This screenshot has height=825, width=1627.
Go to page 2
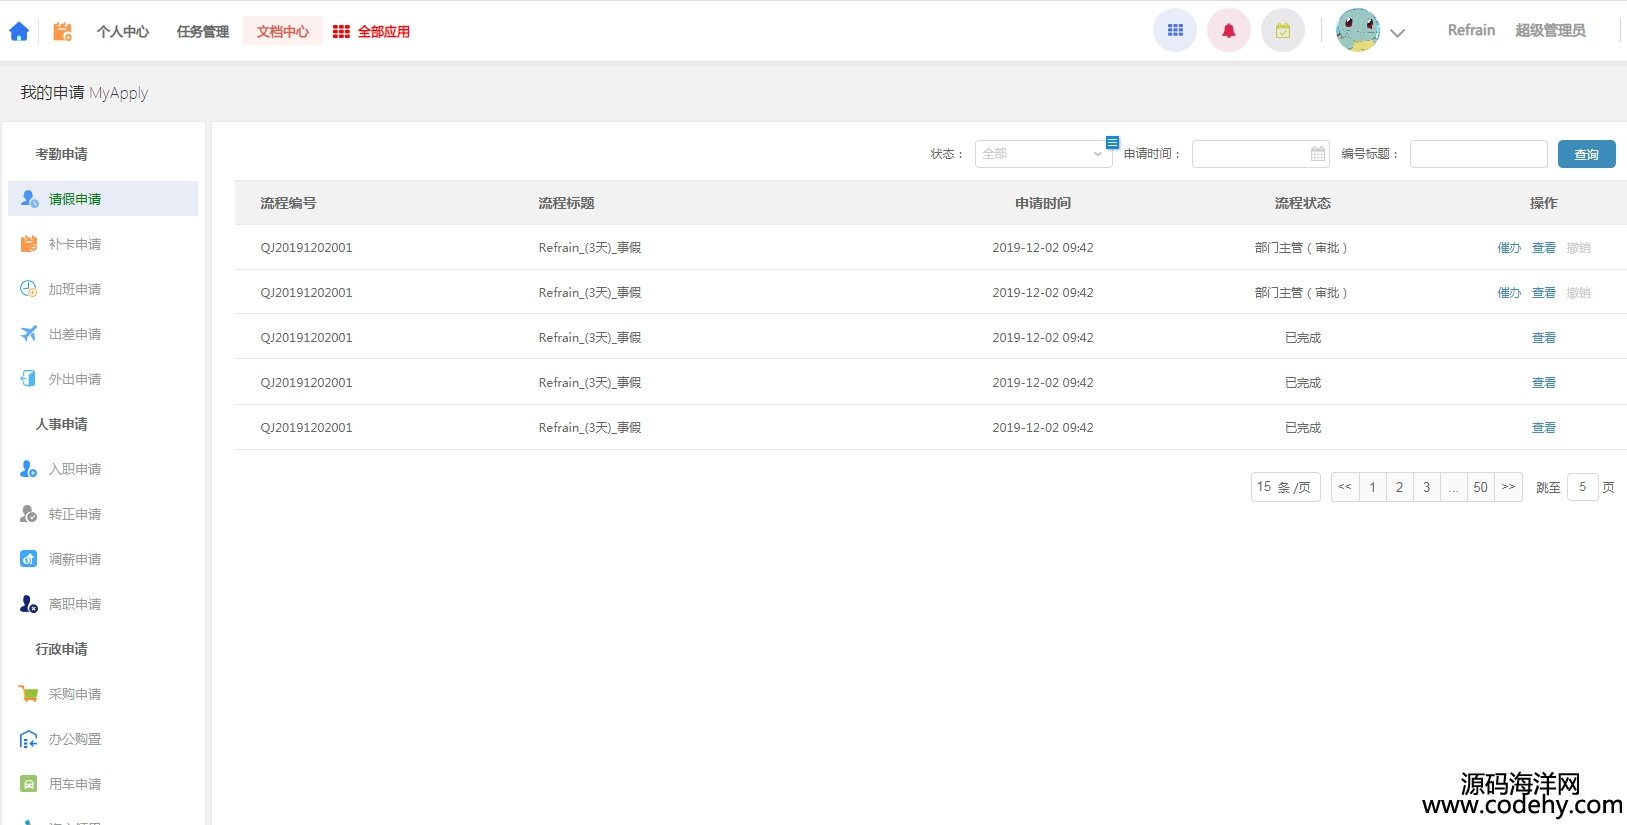tap(1400, 487)
